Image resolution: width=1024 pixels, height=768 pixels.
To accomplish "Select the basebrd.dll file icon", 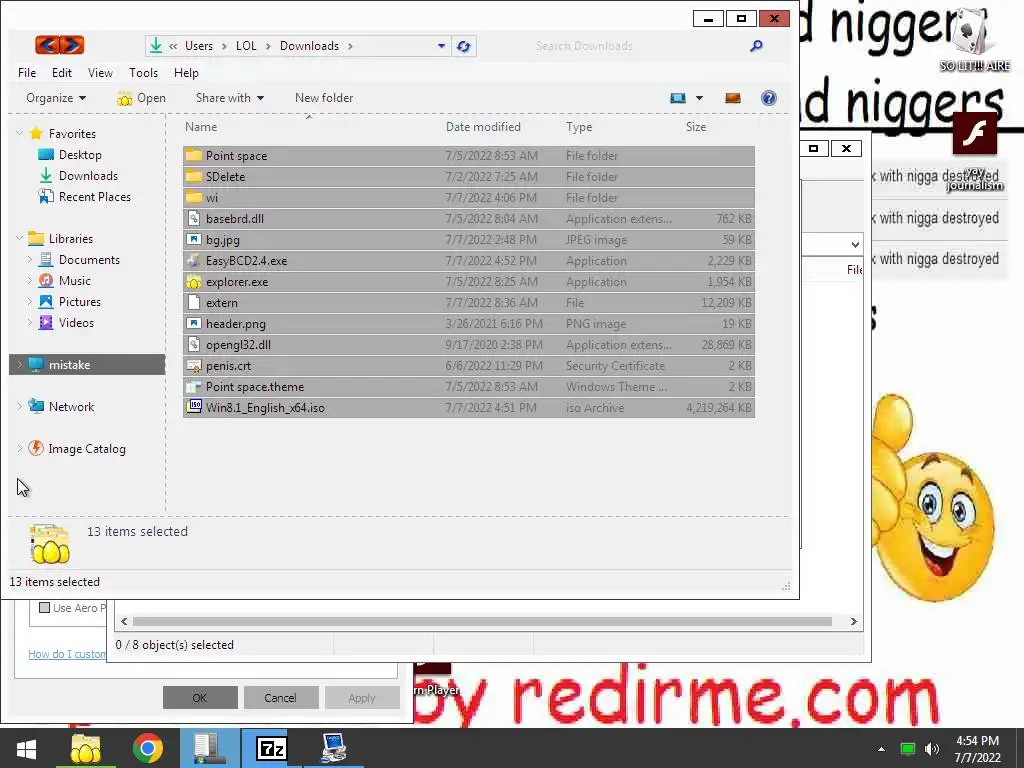I will pos(193,219).
